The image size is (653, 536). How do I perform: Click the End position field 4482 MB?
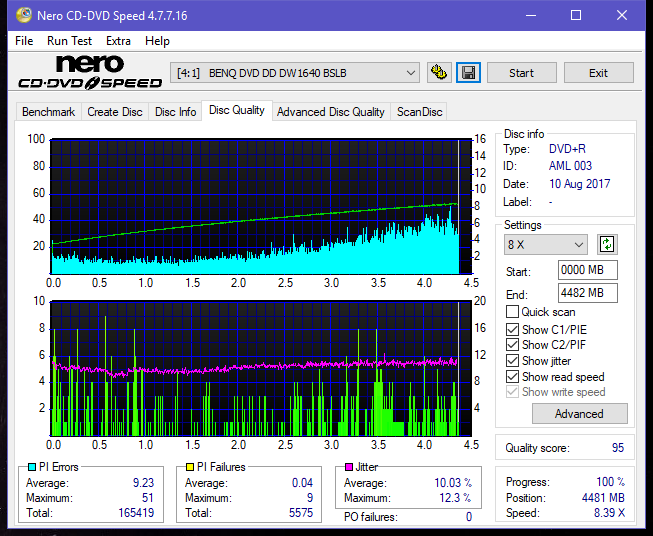pyautogui.click(x=588, y=293)
